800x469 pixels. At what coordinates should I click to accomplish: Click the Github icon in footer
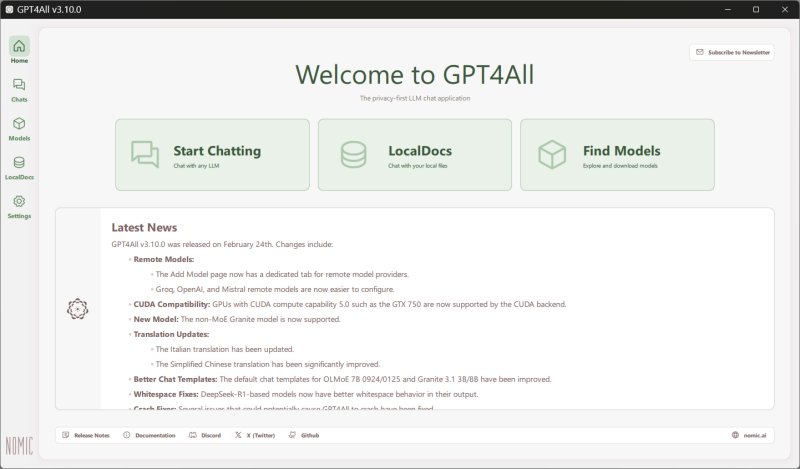pyautogui.click(x=292, y=435)
